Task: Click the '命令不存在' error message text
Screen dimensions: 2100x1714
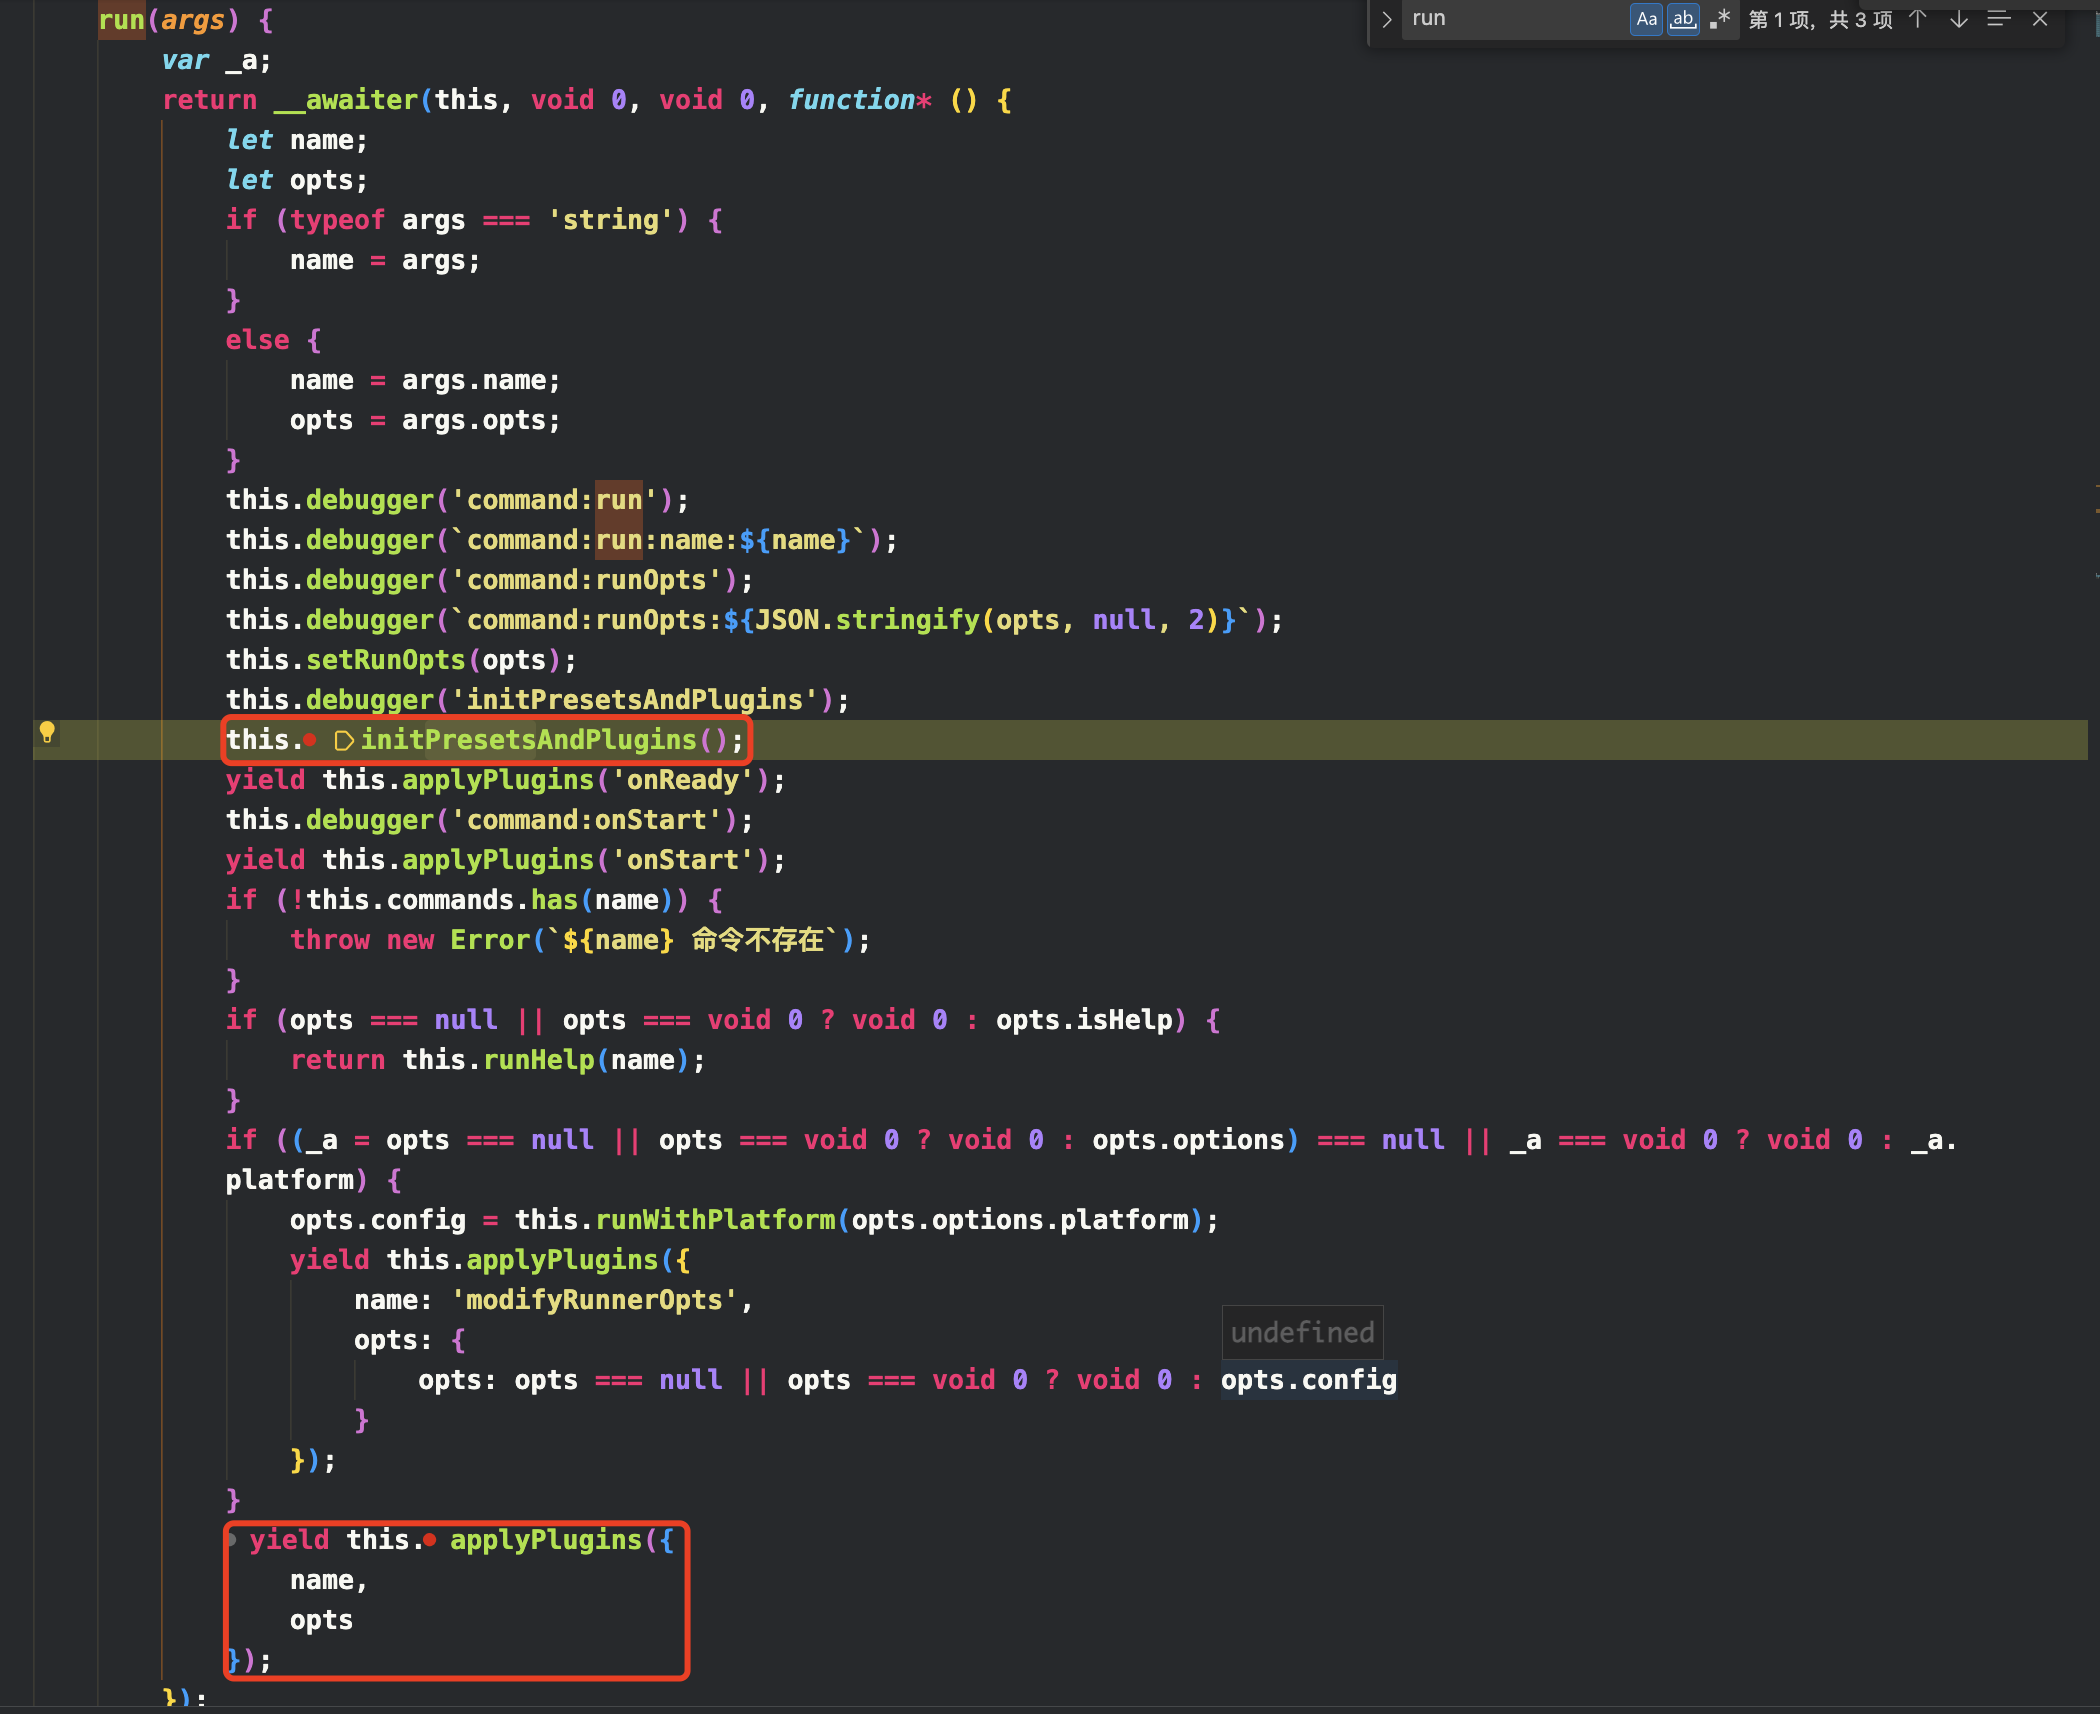Action: tap(757, 940)
